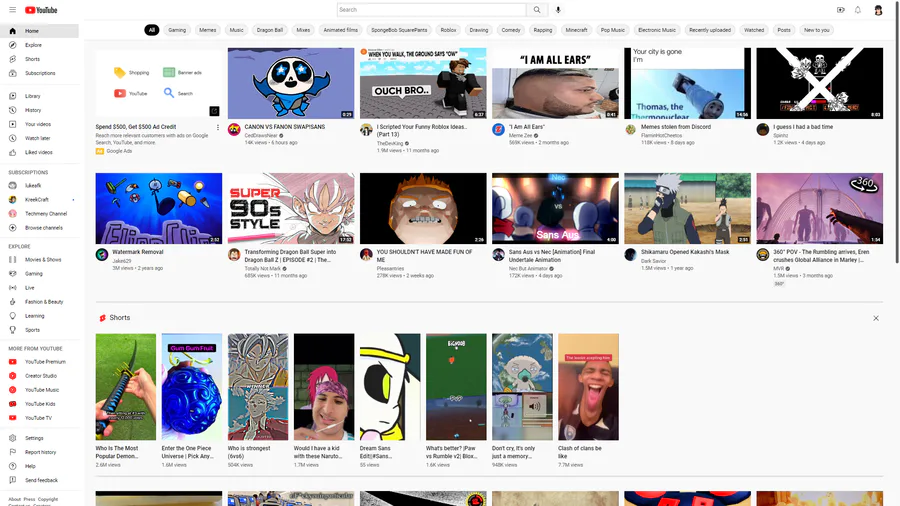Open the Shorts sidebar icon
Image resolution: width=900 pixels, height=506 pixels.
(x=13, y=59)
